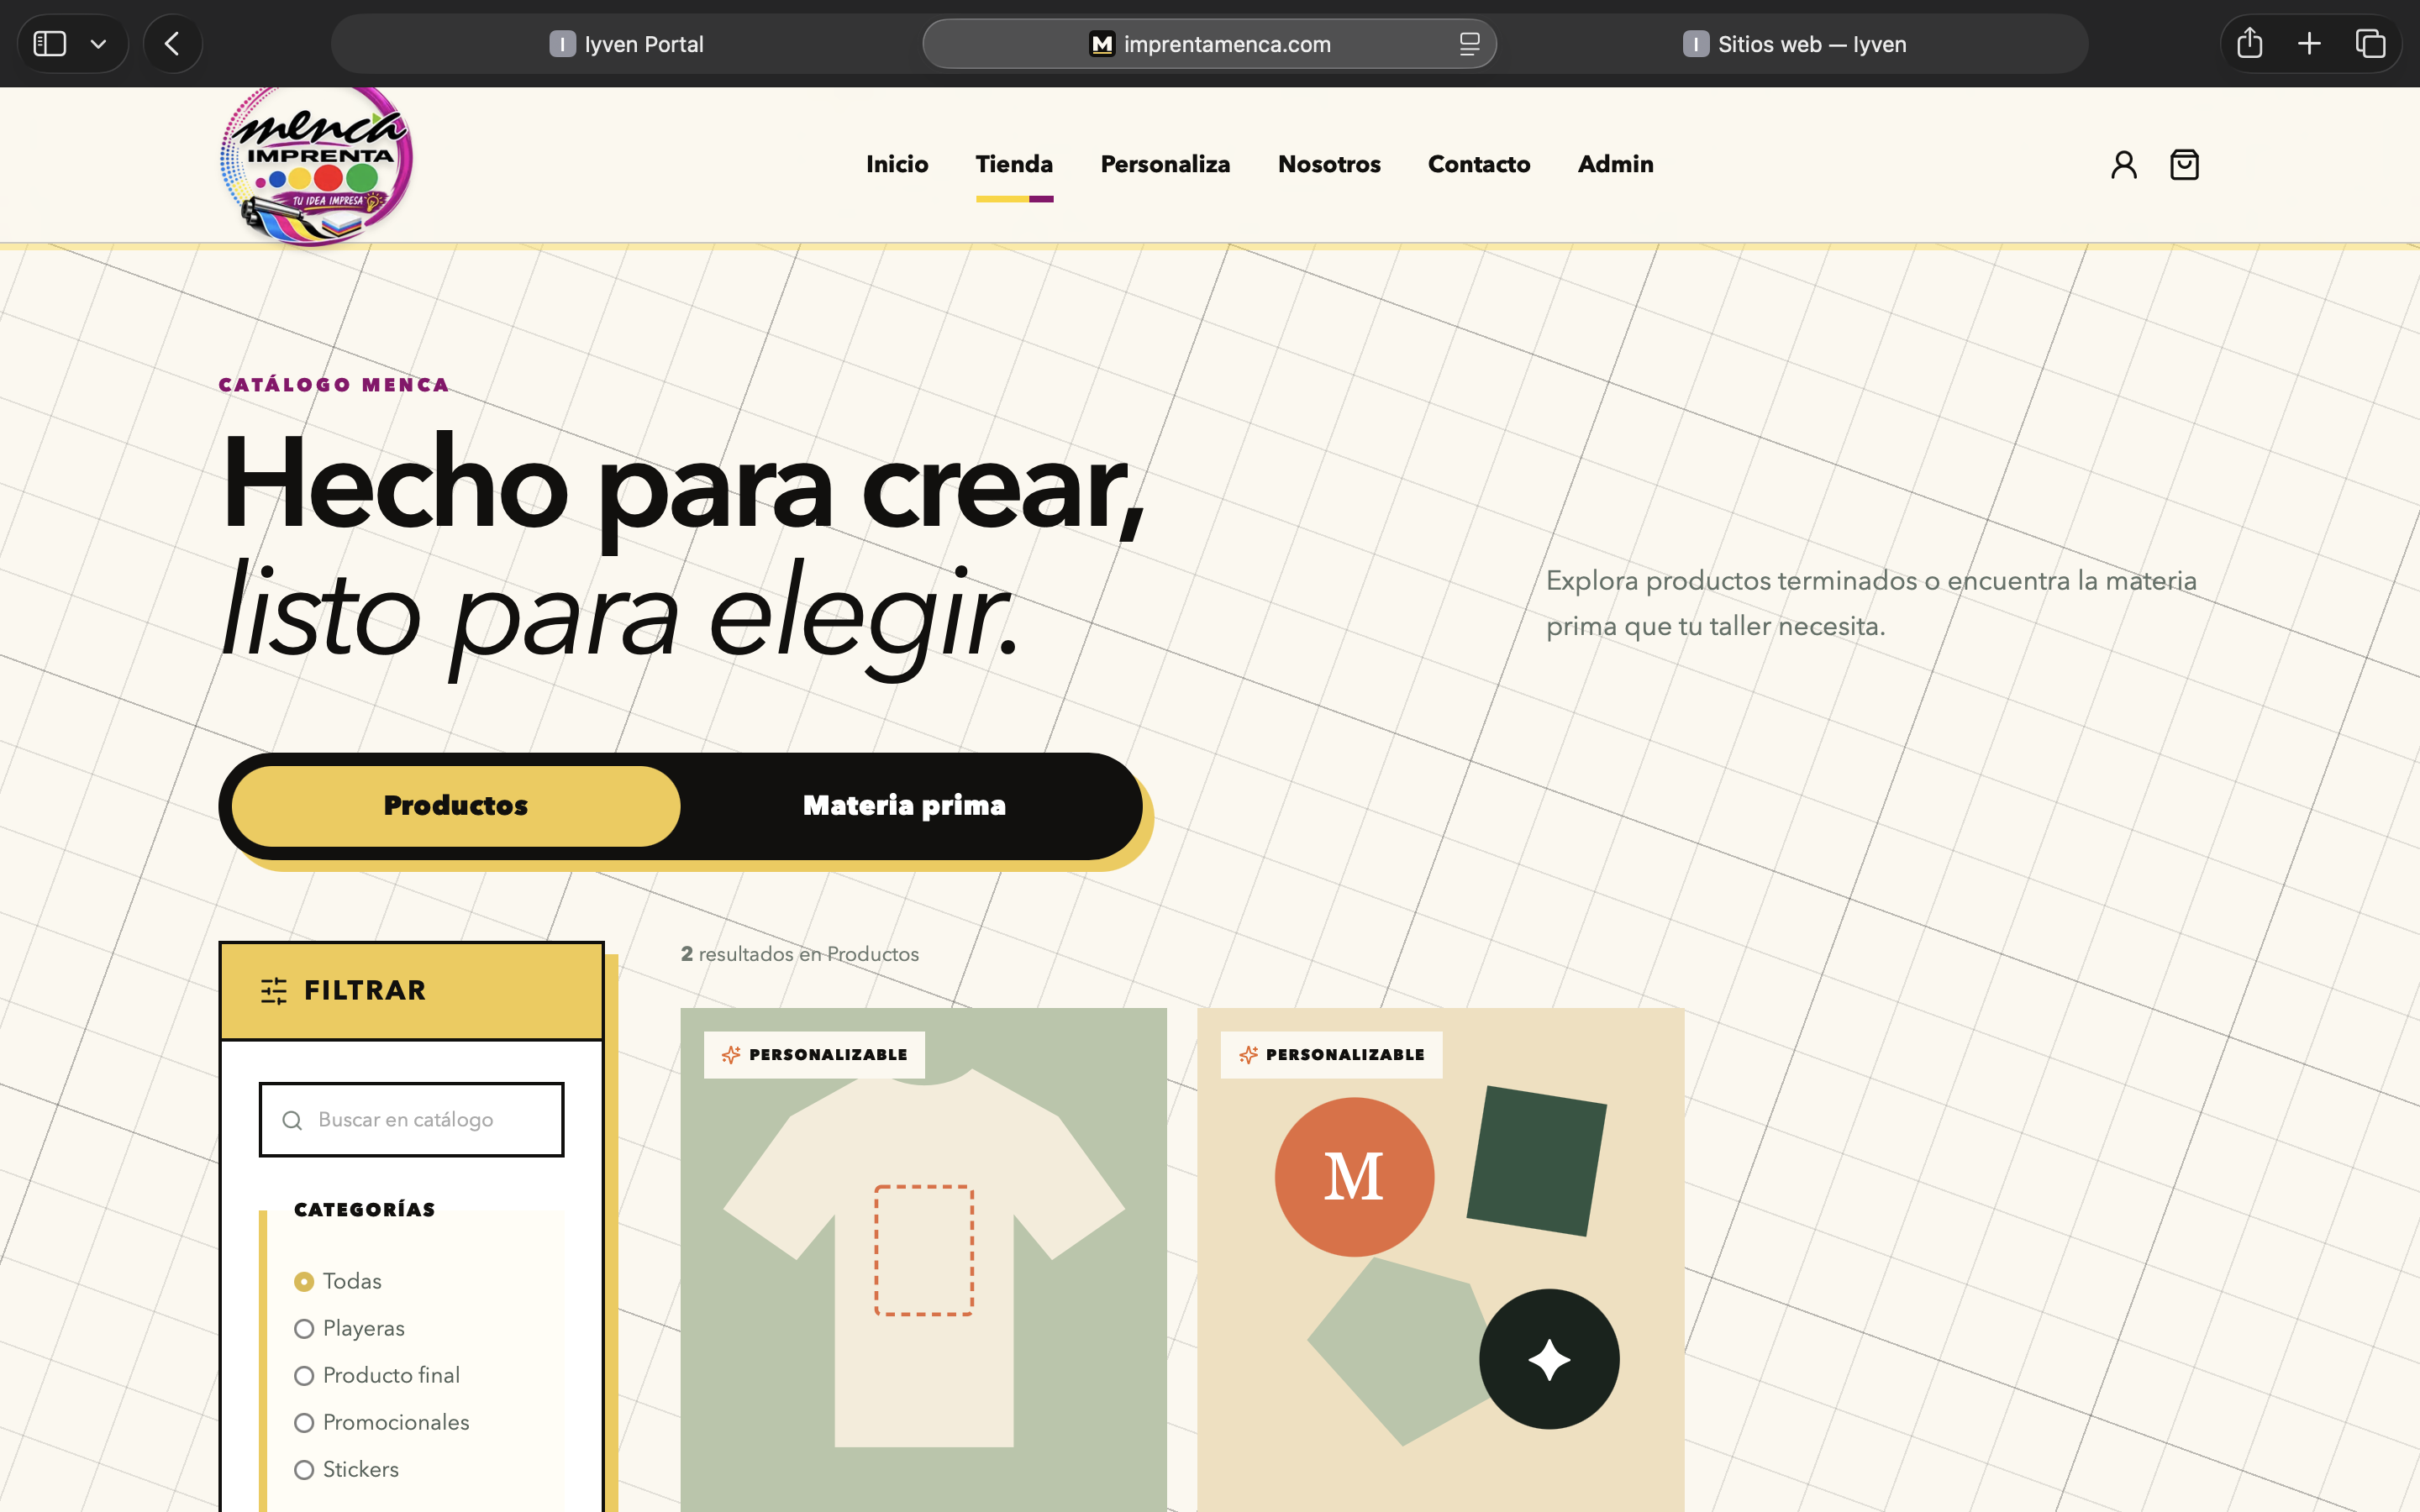Open the user account icon

click(2124, 165)
